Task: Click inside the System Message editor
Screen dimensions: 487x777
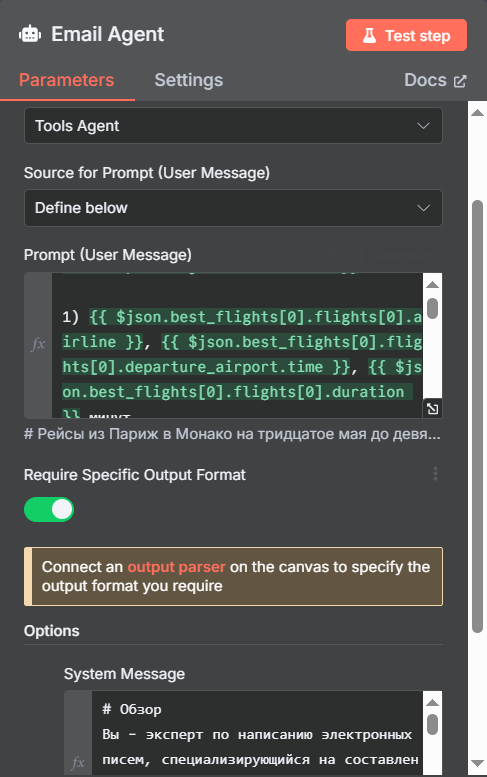Action: coord(257,733)
